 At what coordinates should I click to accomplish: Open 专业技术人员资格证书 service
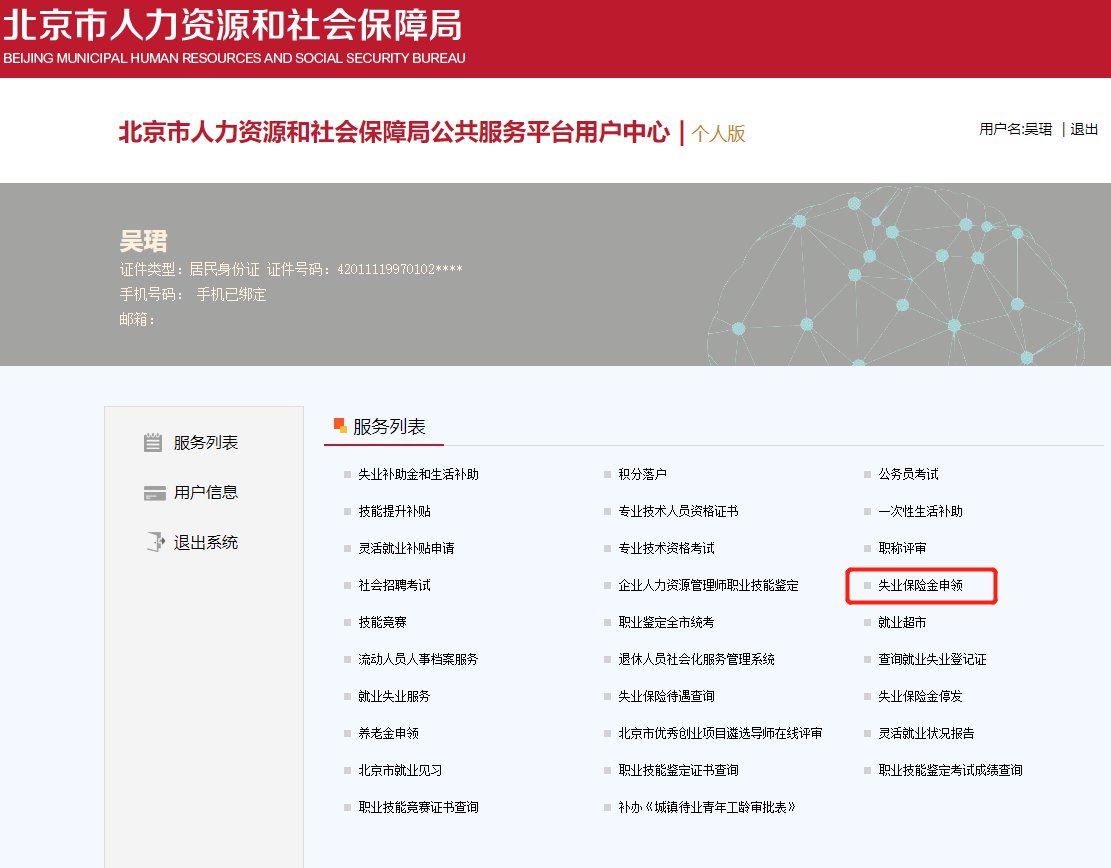click(678, 511)
